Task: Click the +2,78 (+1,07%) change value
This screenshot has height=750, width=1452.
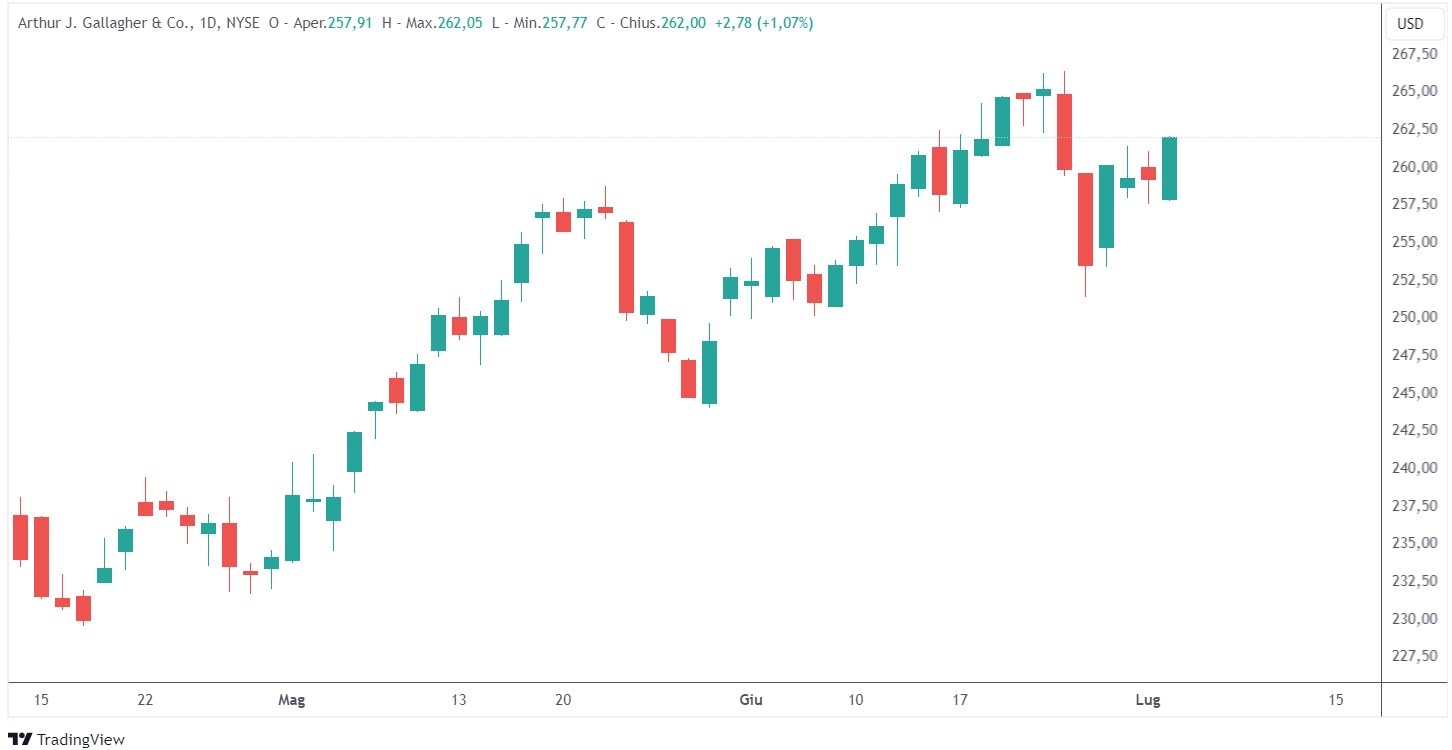Action: coord(764,23)
